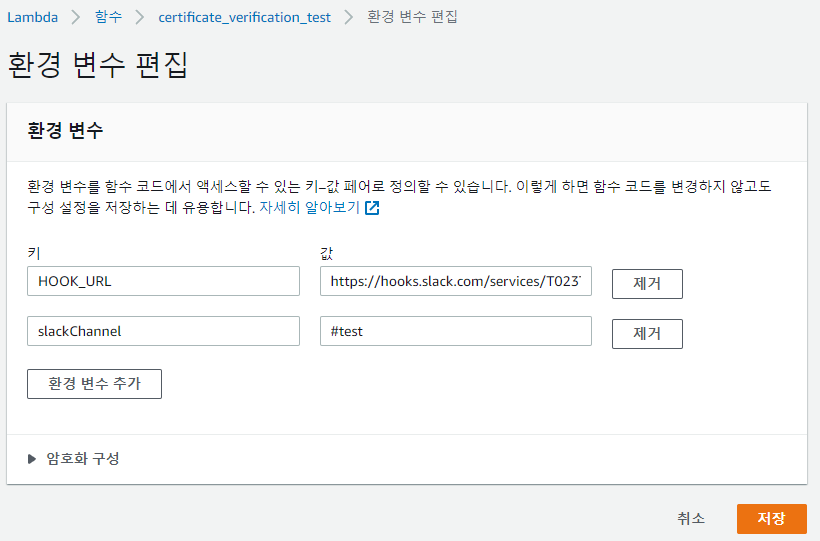
Task: Focus the slackChannel key field
Action: 163,331
